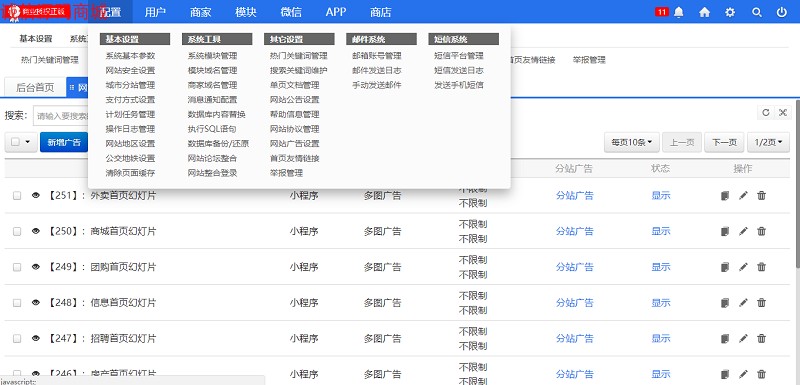Click the 上一页 previous page button
Image resolution: width=800 pixels, height=385 pixels.
click(x=682, y=142)
